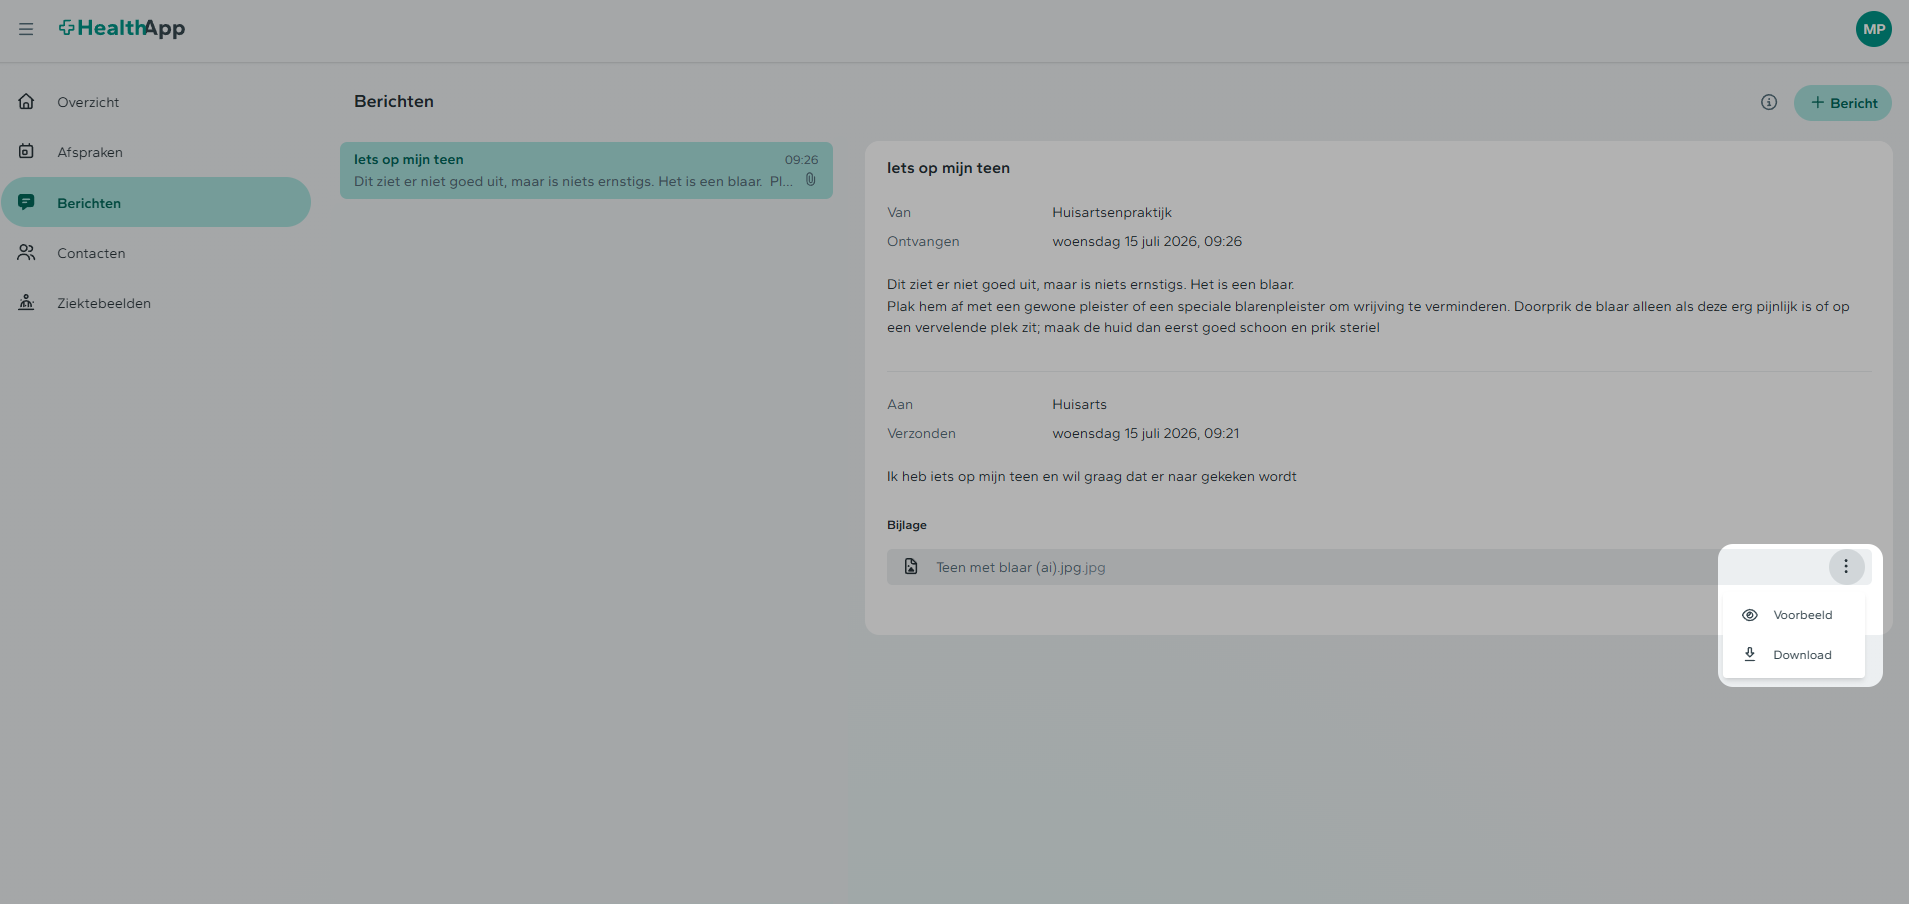Image resolution: width=1909 pixels, height=904 pixels.
Task: Click the attachment file icon
Action: 911,567
